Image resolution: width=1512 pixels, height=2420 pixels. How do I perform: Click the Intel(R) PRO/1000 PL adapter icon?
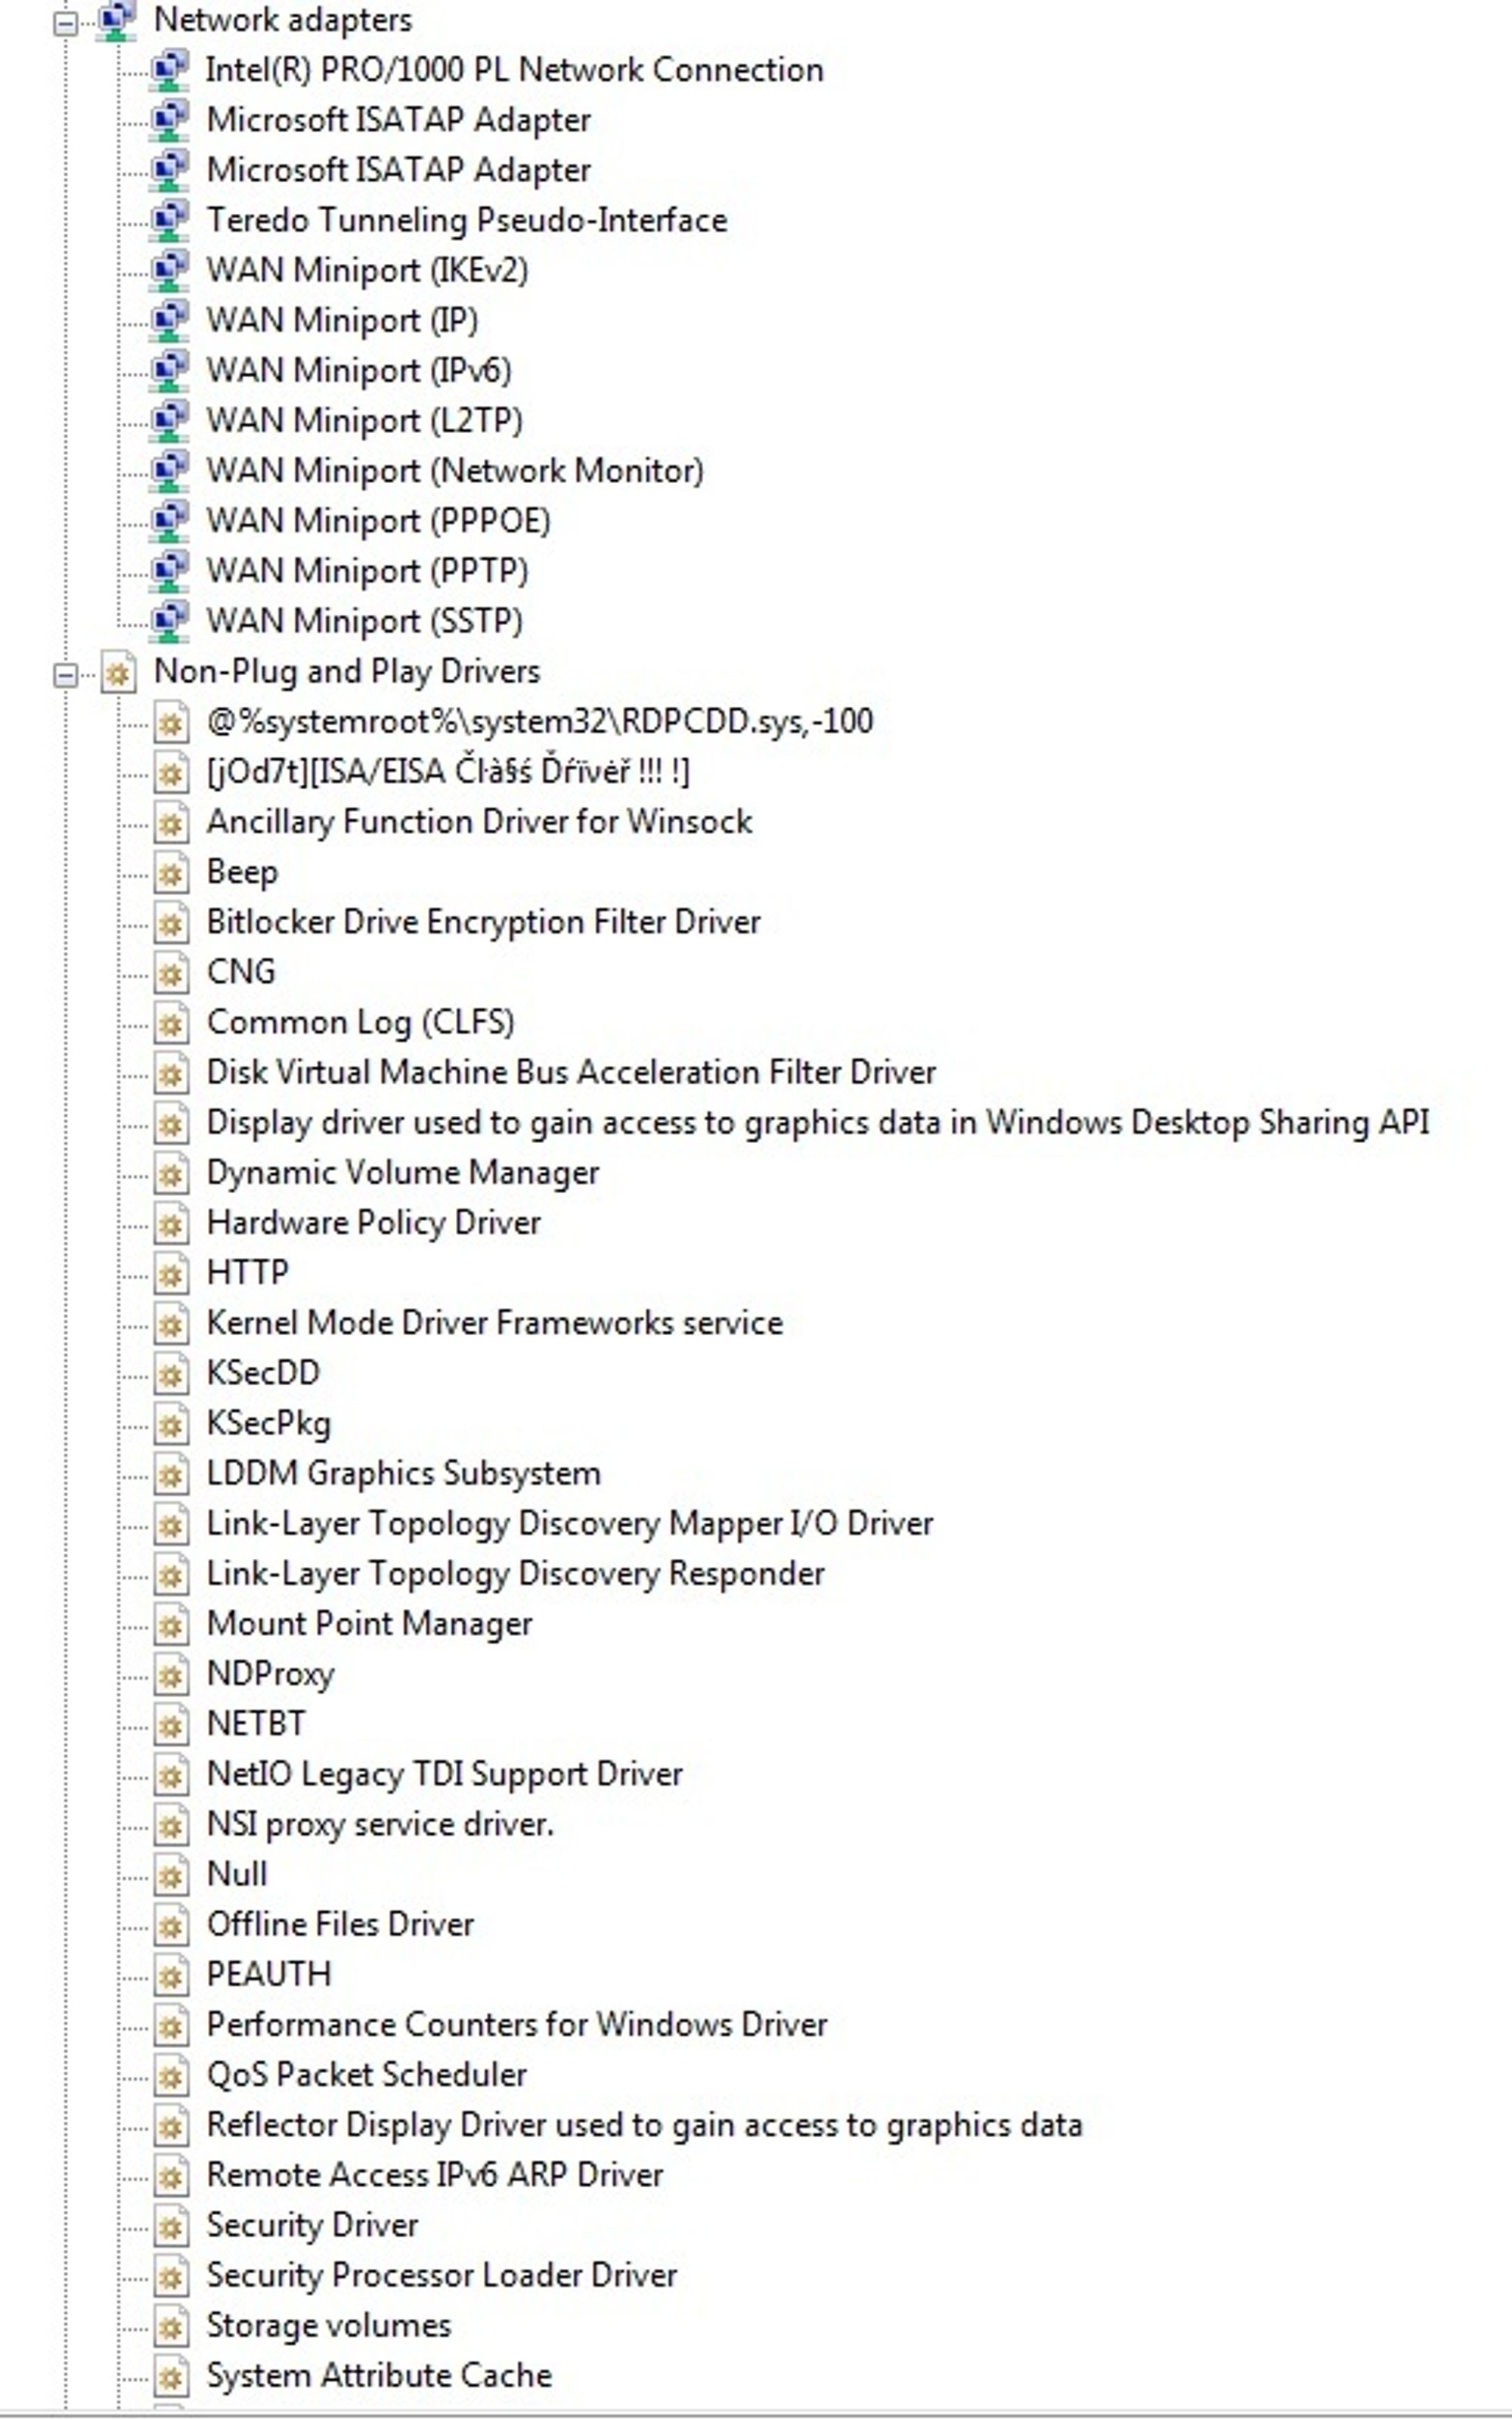click(169, 70)
